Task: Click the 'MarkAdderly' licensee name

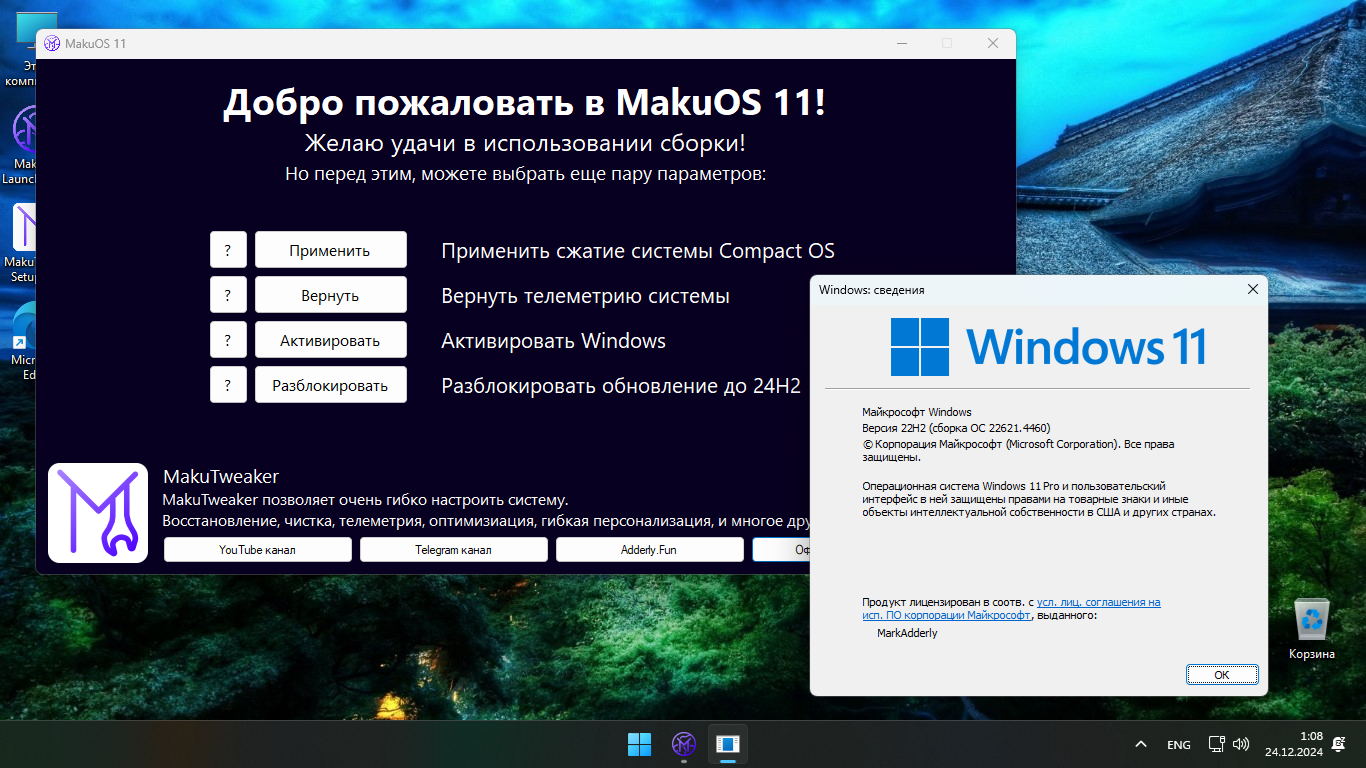Action: (907, 633)
